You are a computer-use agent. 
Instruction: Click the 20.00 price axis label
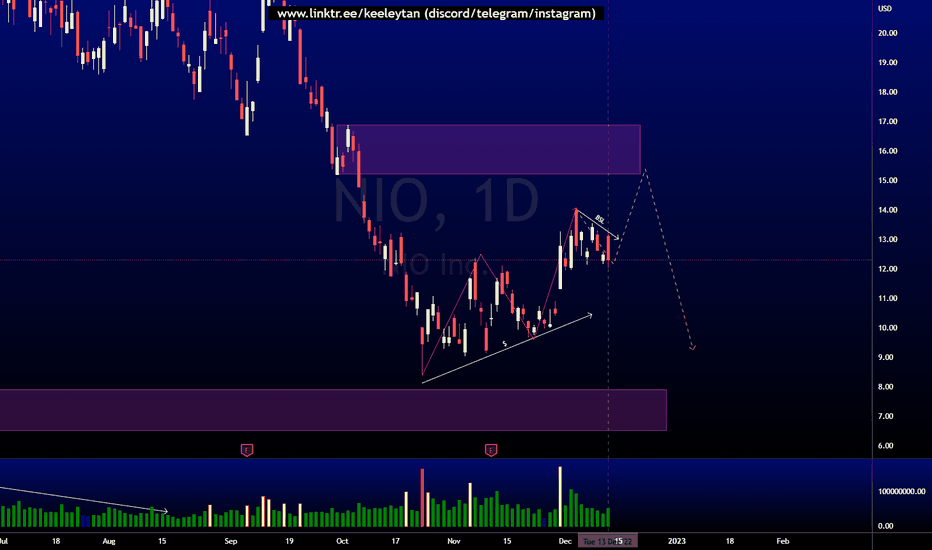pyautogui.click(x=887, y=33)
